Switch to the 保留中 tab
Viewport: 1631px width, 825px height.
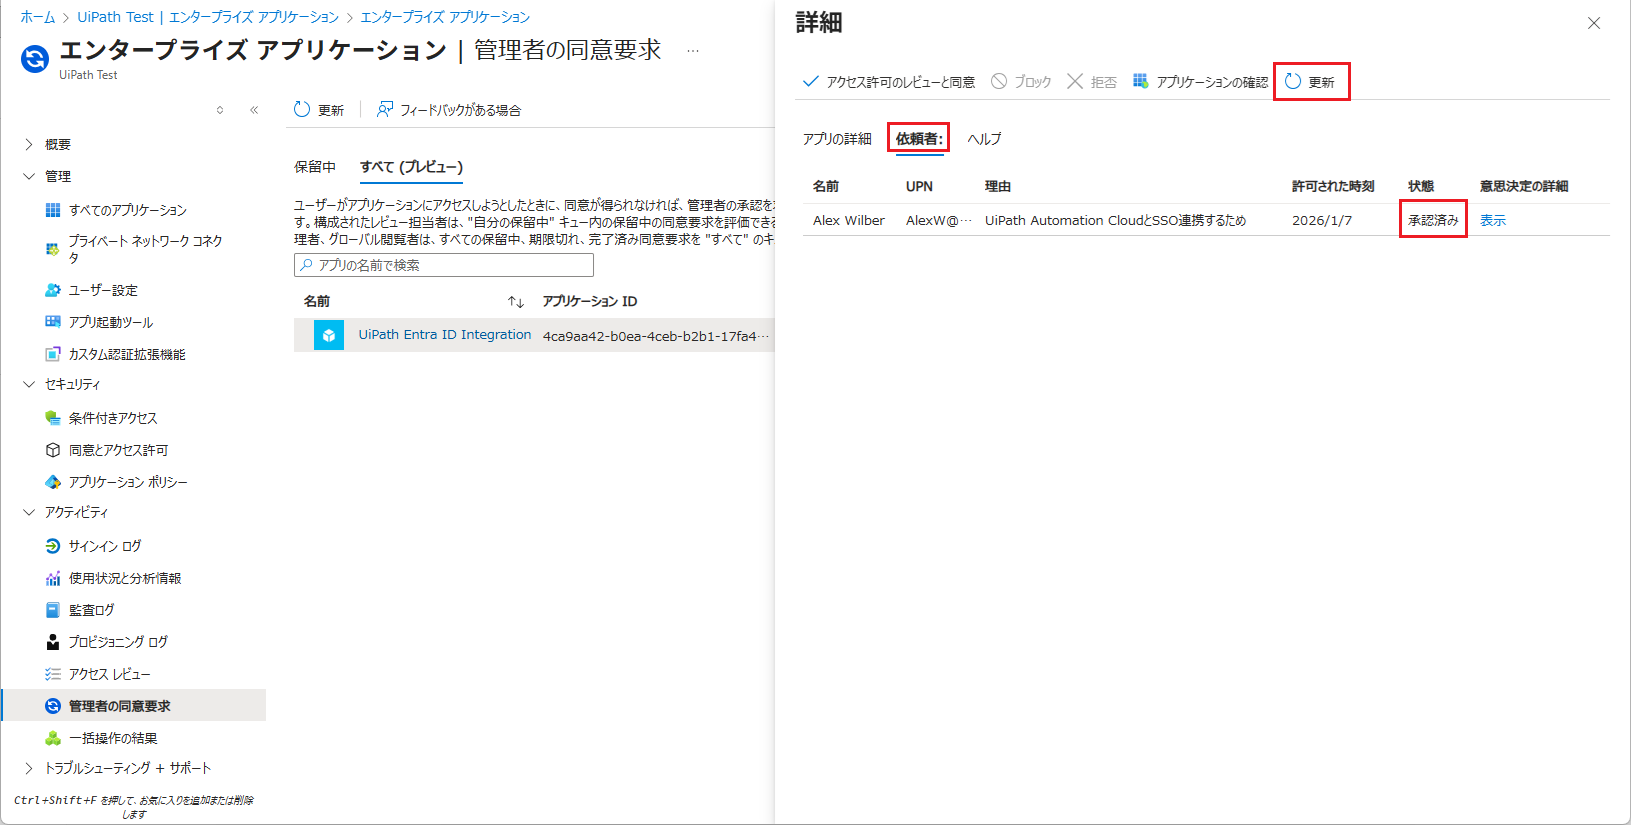pyautogui.click(x=315, y=167)
